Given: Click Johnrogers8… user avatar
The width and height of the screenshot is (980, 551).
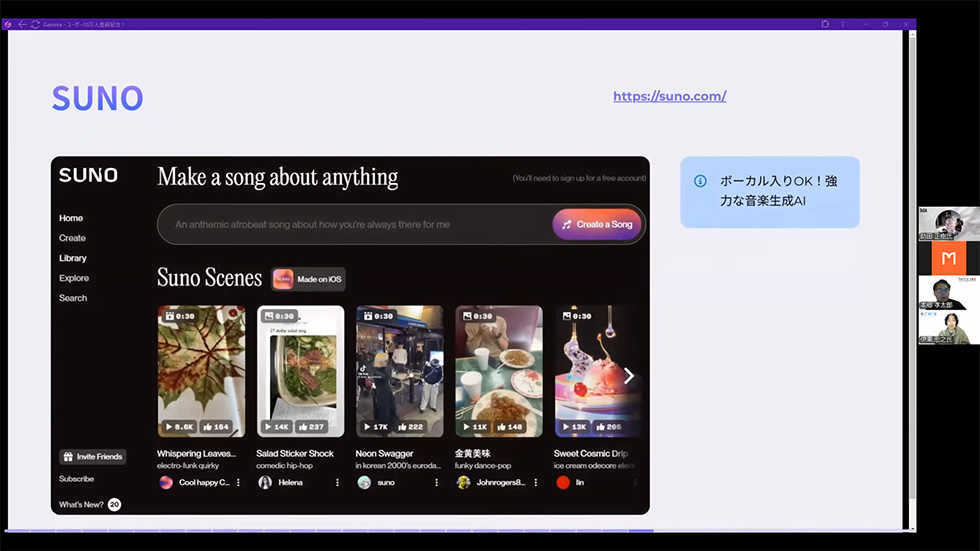Looking at the screenshot, I should [463, 482].
